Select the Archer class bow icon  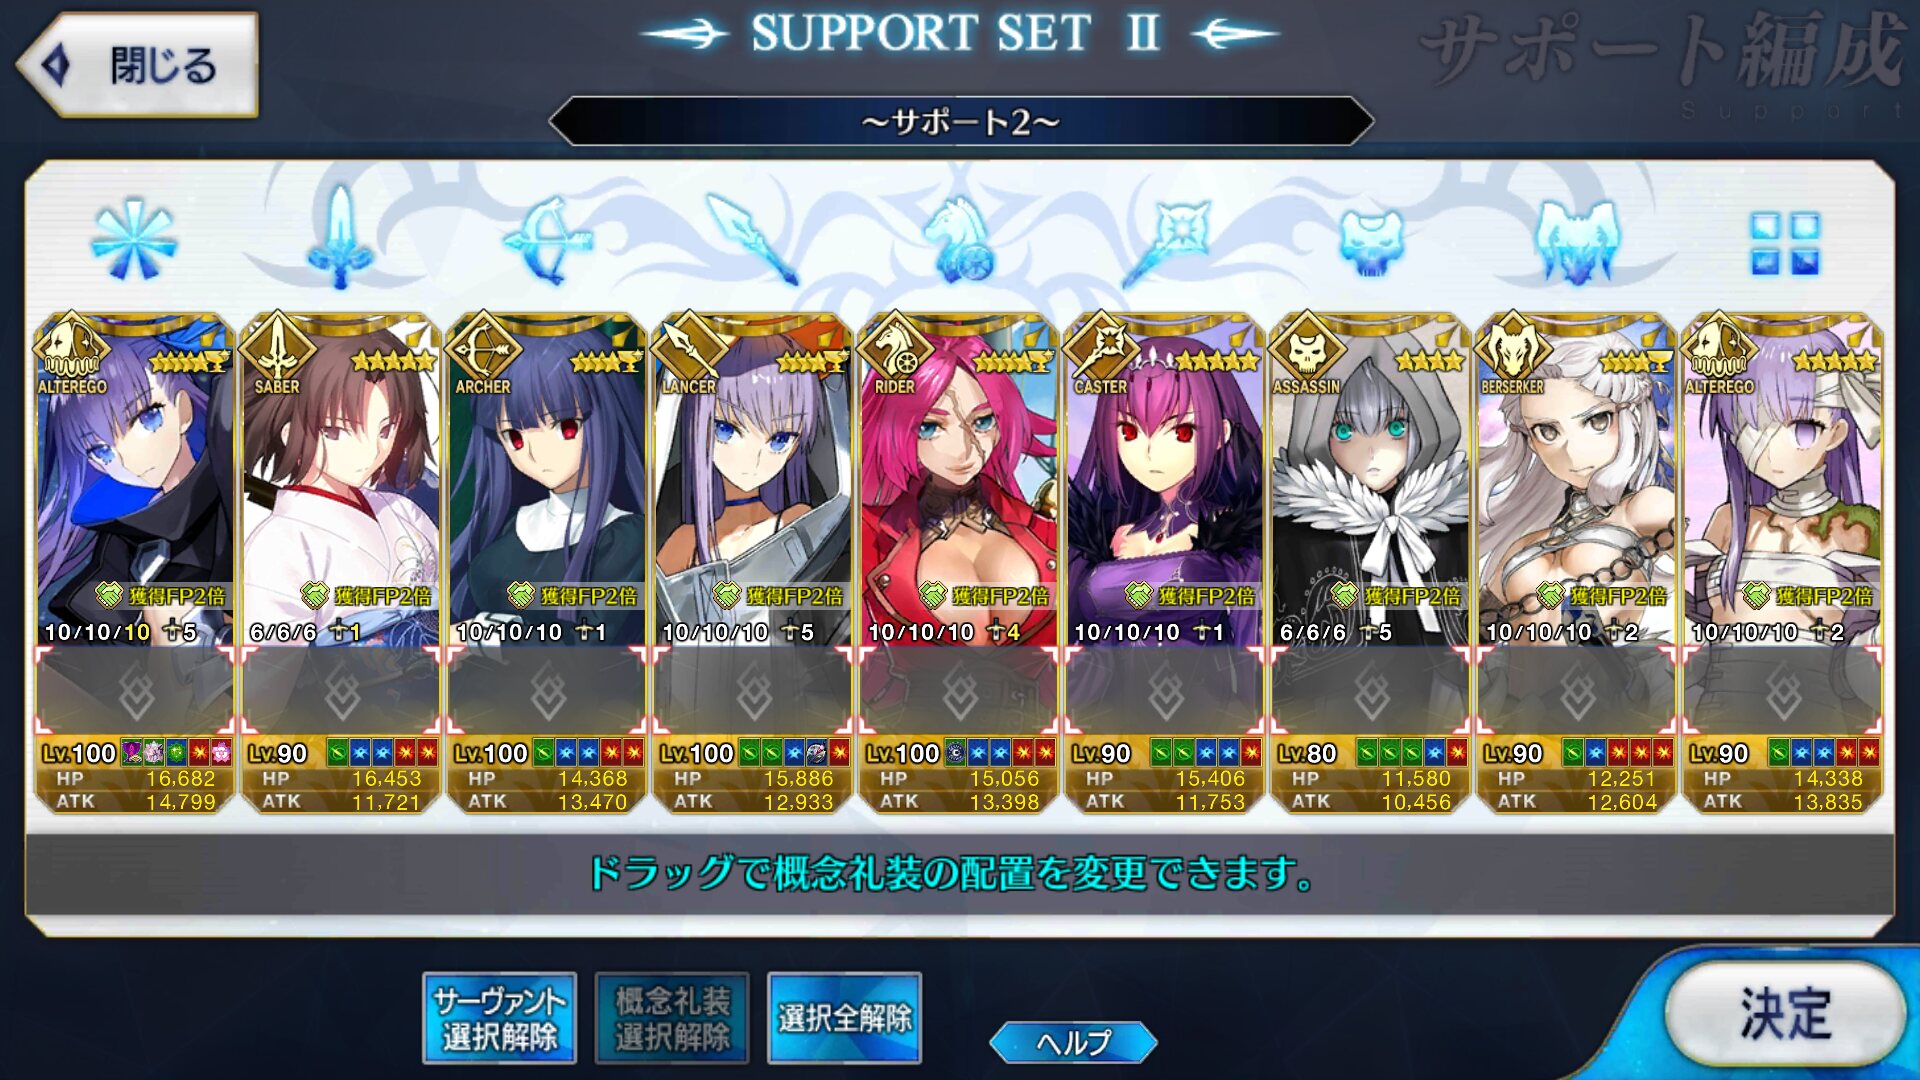pyautogui.click(x=547, y=240)
